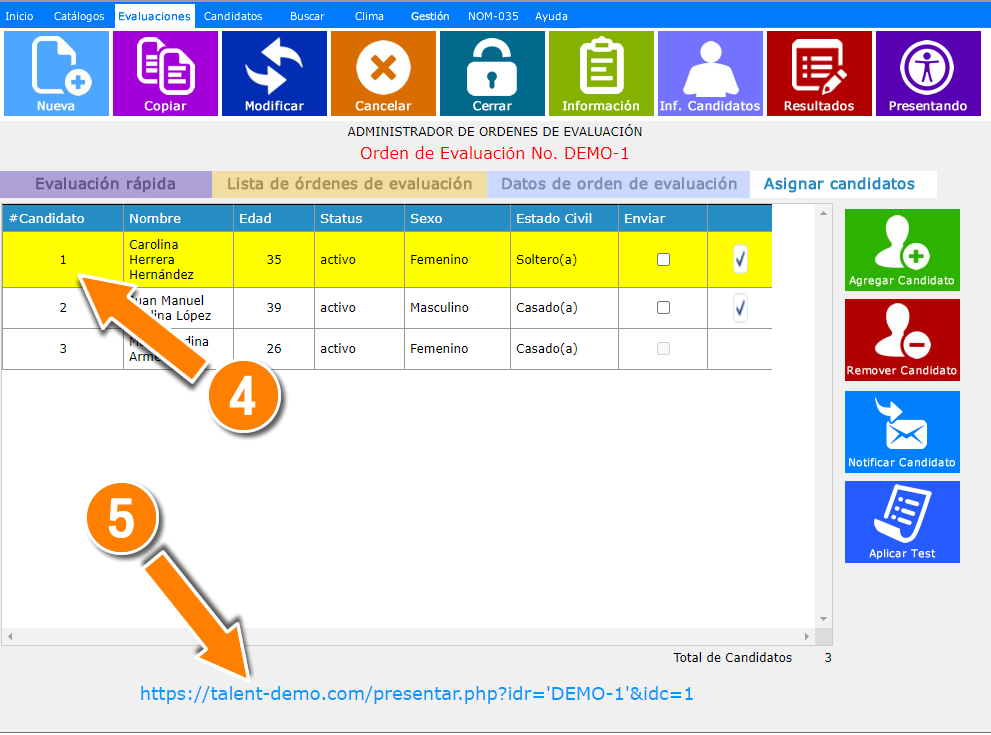Sort by the Status column header

(360, 219)
